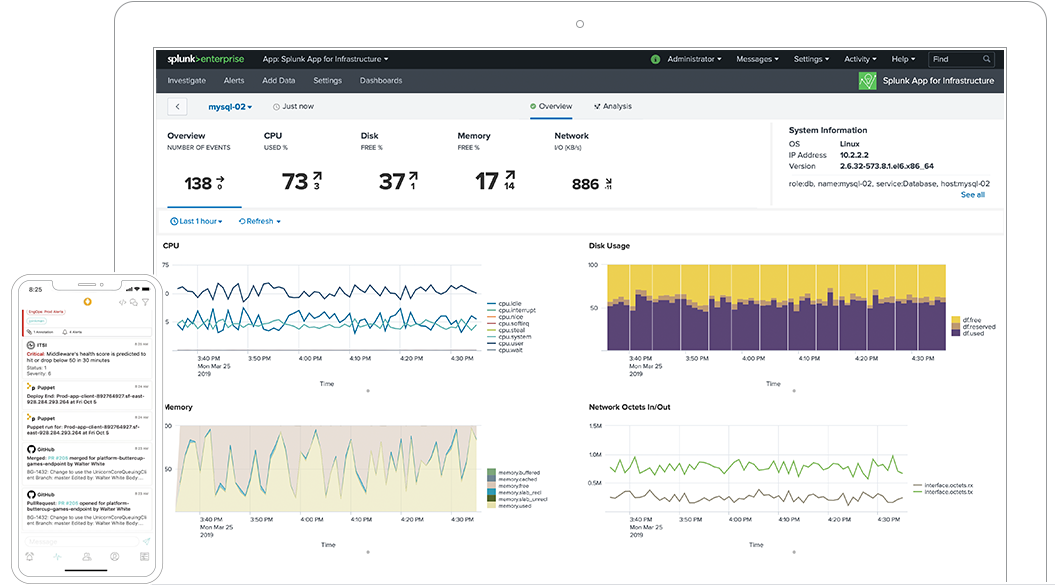
Task: Click the interface.octets.rx legend entry
Action: pos(943,485)
